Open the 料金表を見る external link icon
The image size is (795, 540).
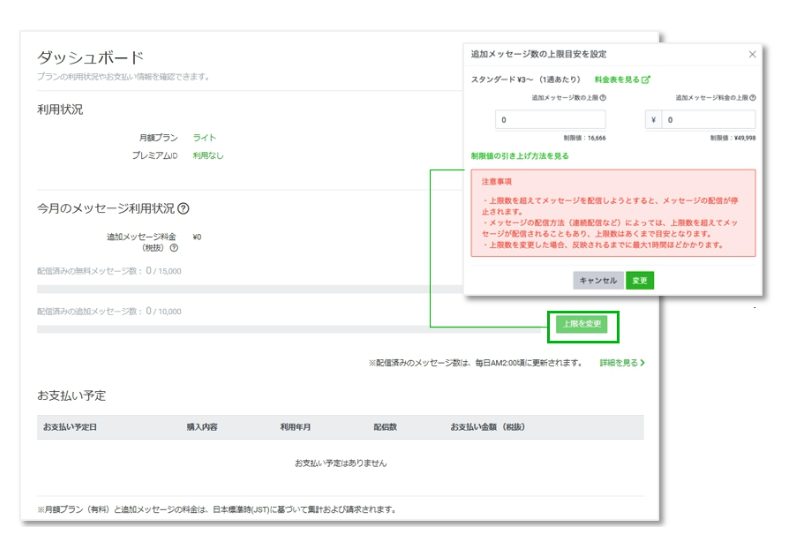[x=646, y=79]
